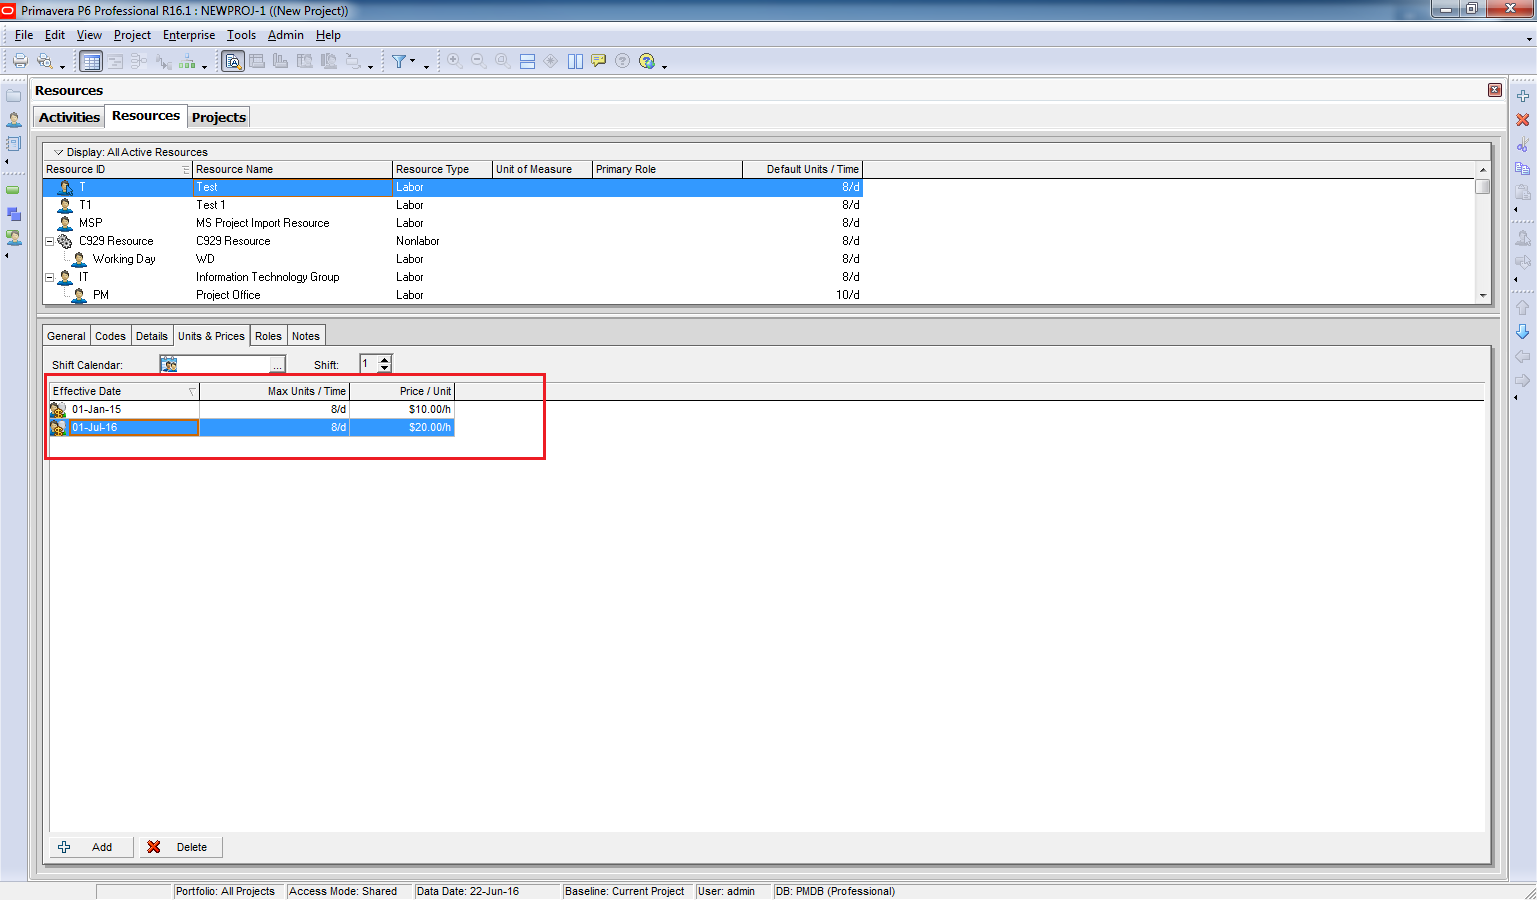Viewport: 1537px width, 900px height.
Task: Select the 01-Jan-15 effective date row
Action: tap(96, 409)
